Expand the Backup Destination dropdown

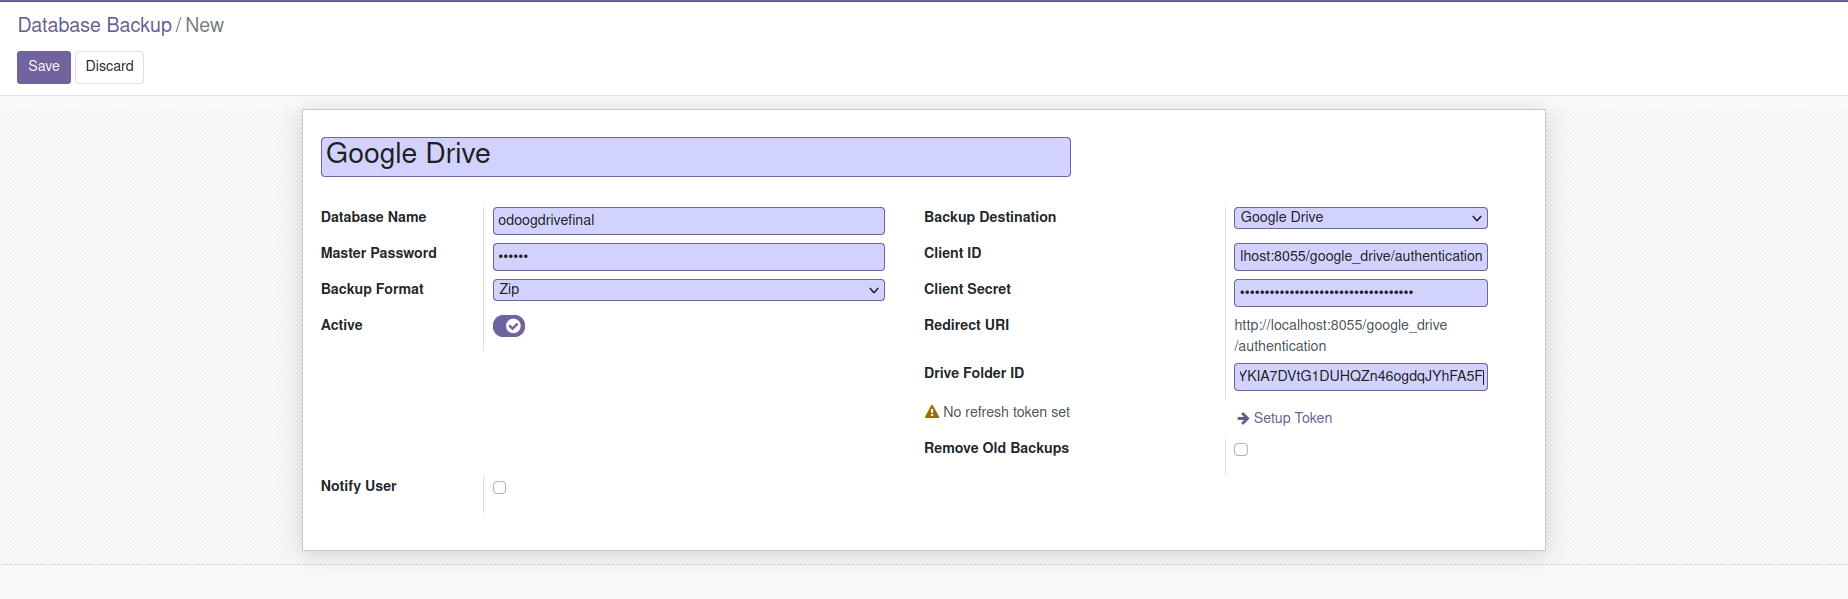pos(1360,218)
